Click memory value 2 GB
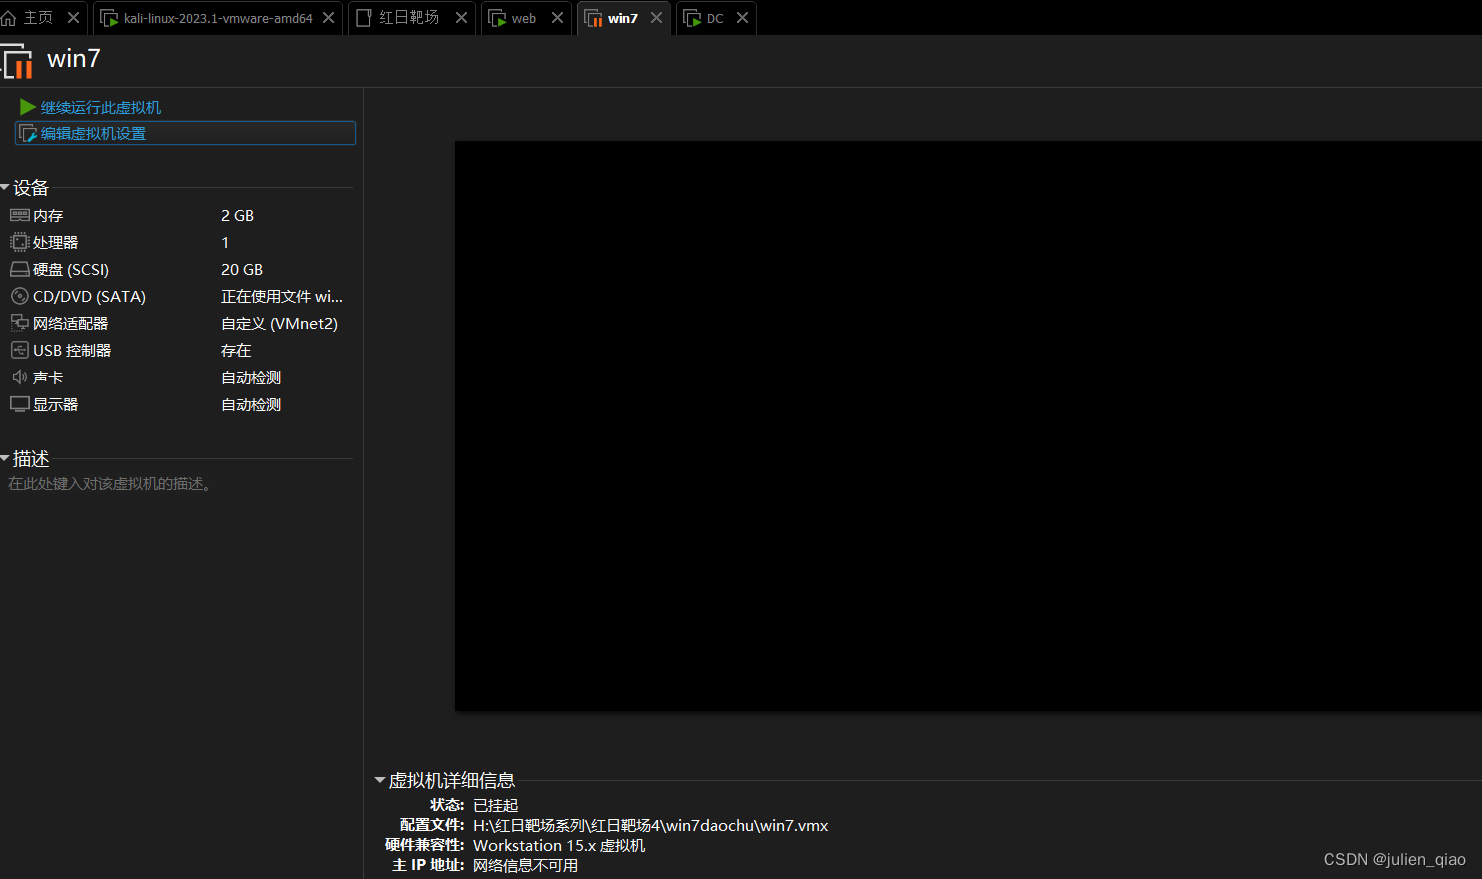Viewport: 1482px width, 879px height. coord(237,215)
